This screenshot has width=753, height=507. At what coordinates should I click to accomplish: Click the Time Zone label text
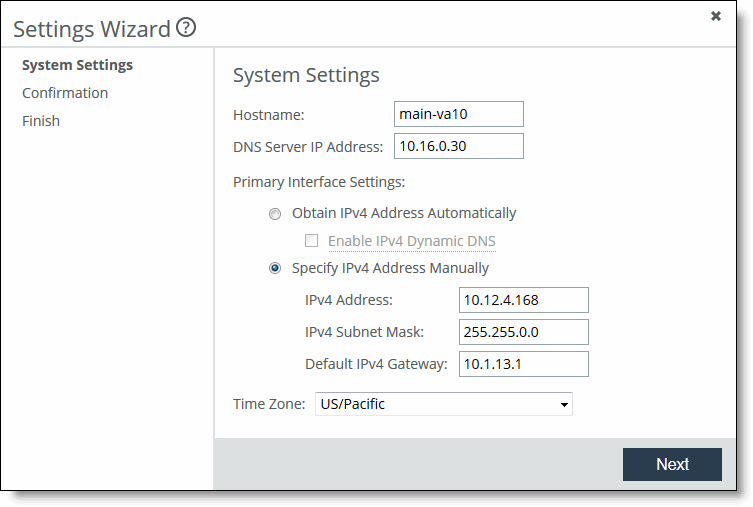coord(269,404)
